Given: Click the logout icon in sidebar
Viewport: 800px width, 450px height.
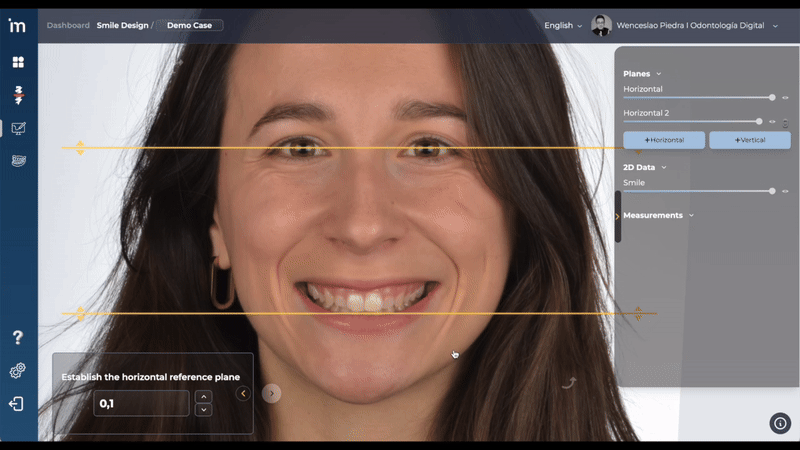Looking at the screenshot, I should pos(17,404).
